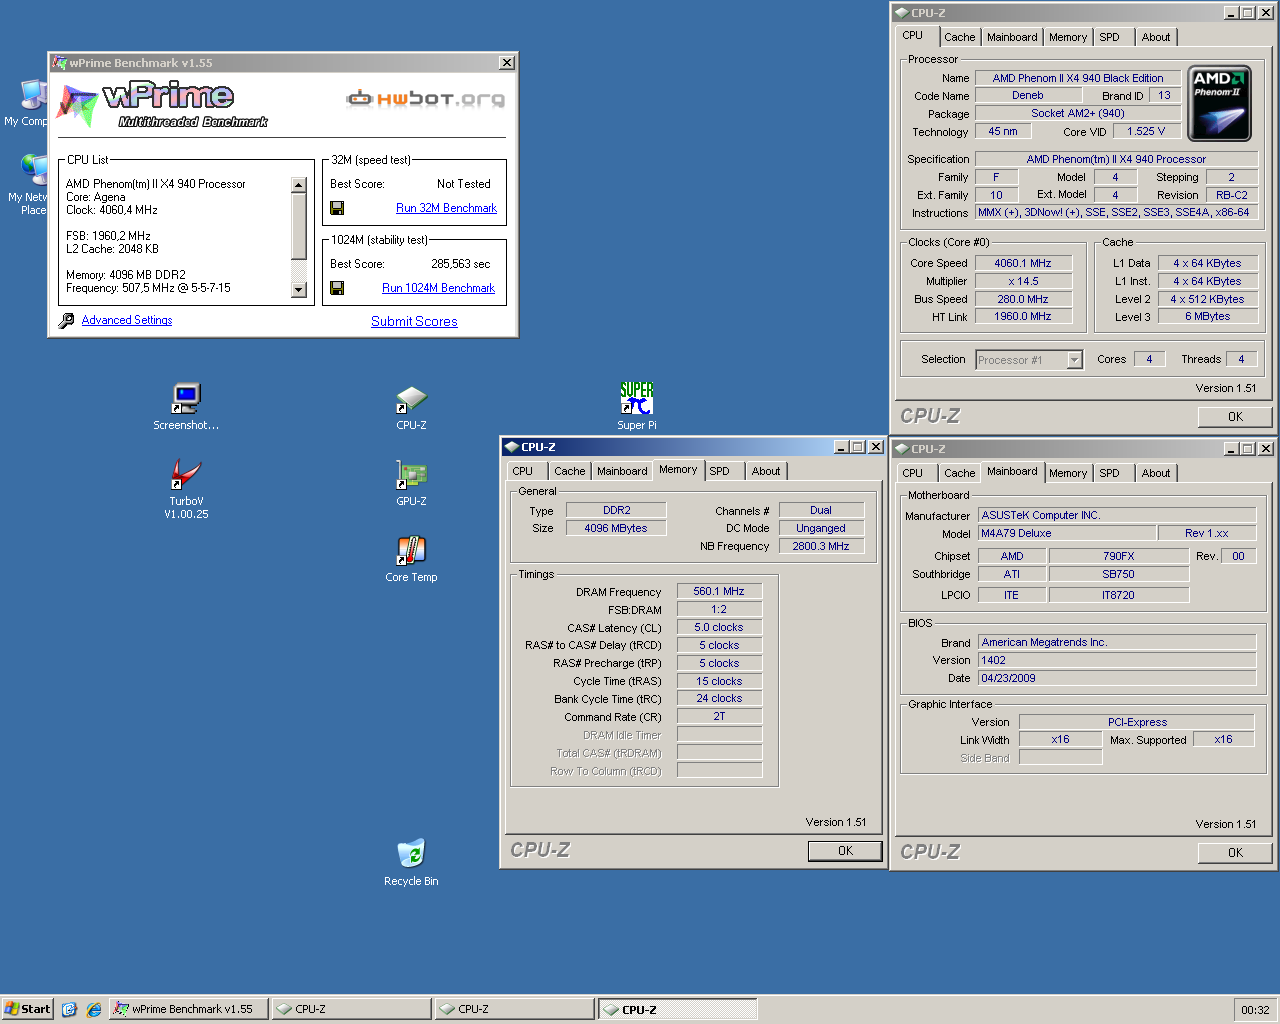Close the wPrime Benchmark window
This screenshot has height=1024, width=1280.
pyautogui.click(x=507, y=63)
